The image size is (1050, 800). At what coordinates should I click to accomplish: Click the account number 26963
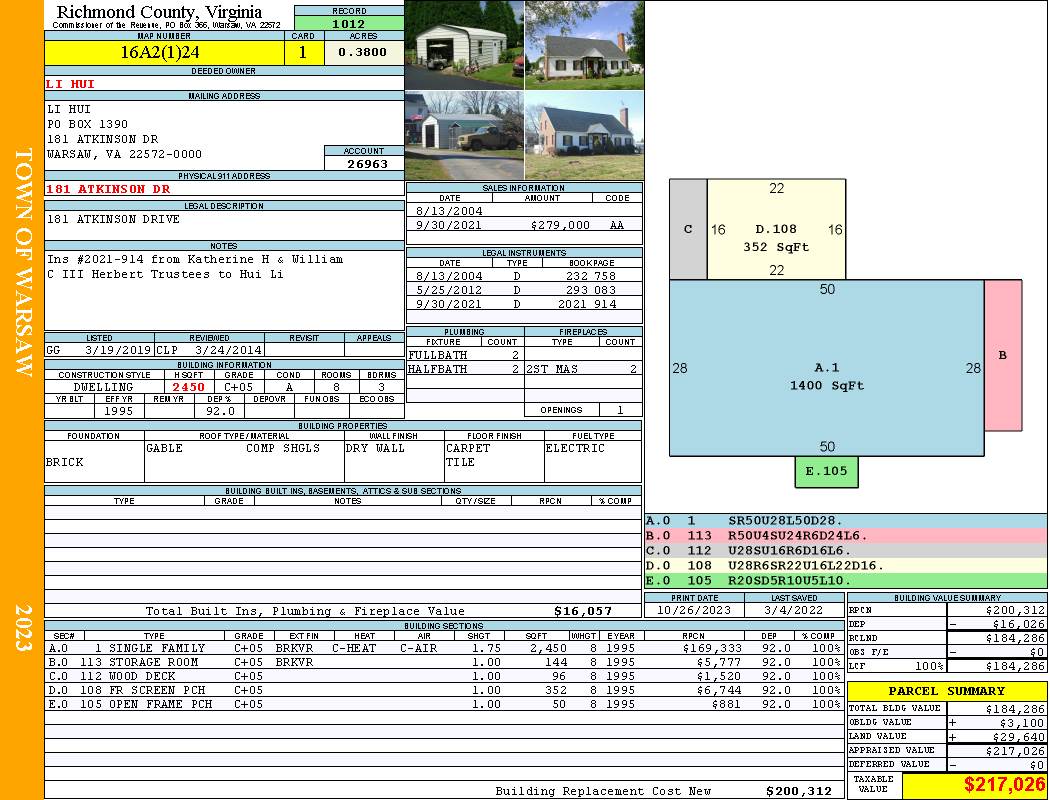tap(367, 163)
